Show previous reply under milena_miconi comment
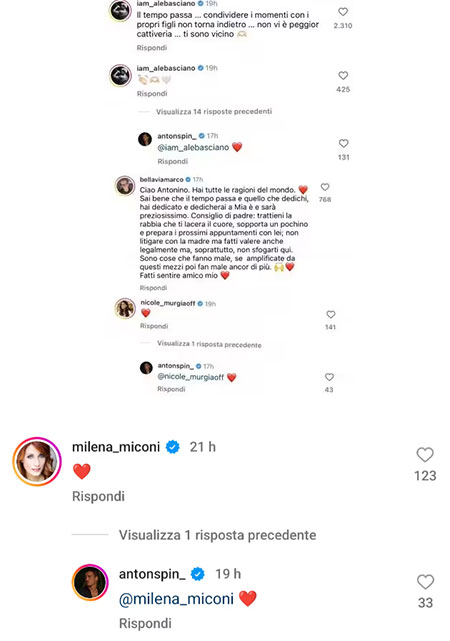 point(217,535)
